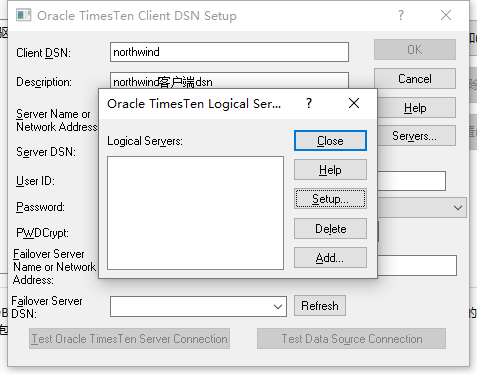Image resolution: width=477 pixels, height=374 pixels.
Task: Click the Oracle TimesTen title bar icon
Action: [23, 15]
